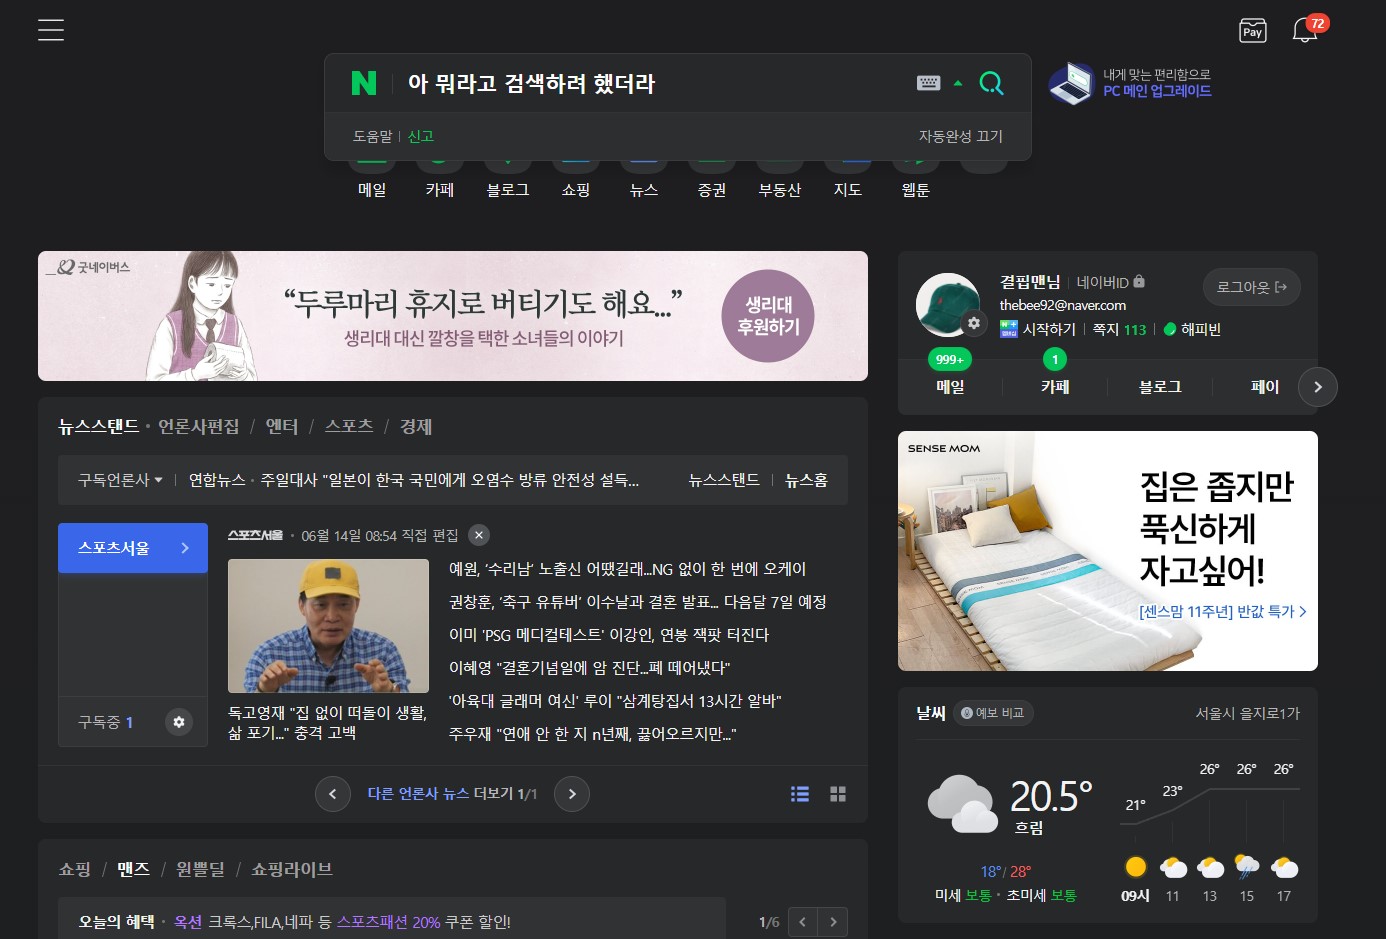This screenshot has height=939, width=1386.
Task: Select the 스포츠서울 publisher button
Action: [133, 548]
